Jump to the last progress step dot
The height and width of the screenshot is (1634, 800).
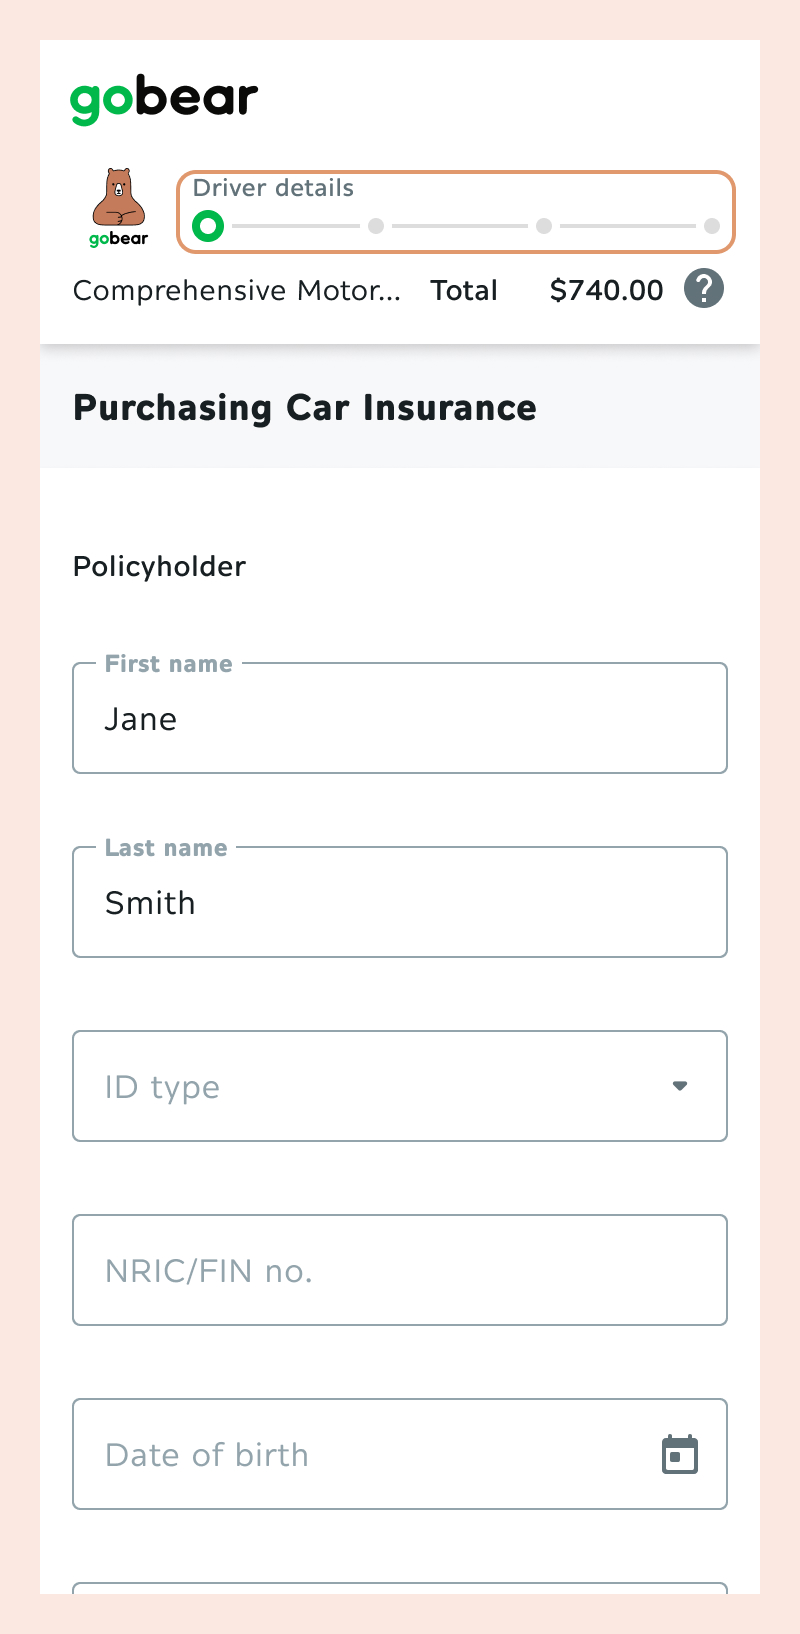[x=712, y=226]
